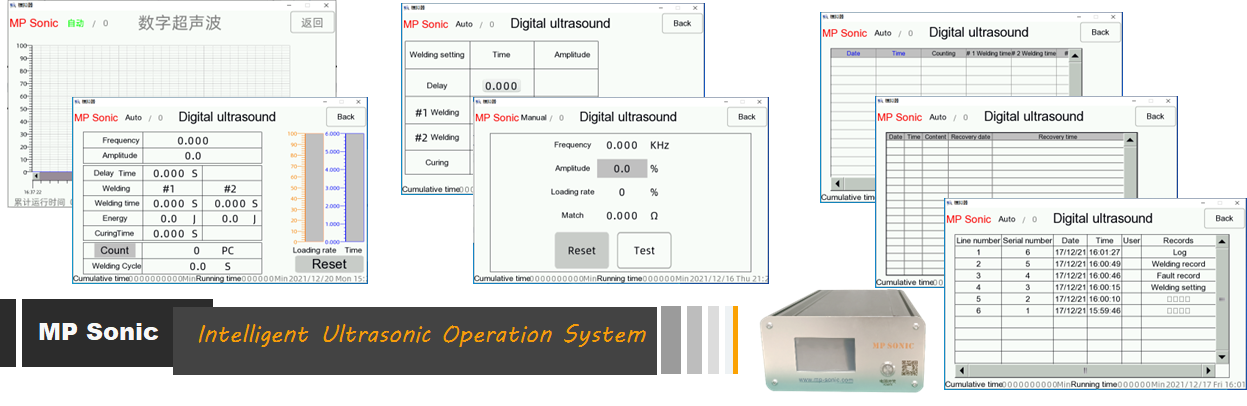This screenshot has height=406, width=1247.
Task: Click left arrow of the Chinese chart scrollbar
Action: coord(36,176)
